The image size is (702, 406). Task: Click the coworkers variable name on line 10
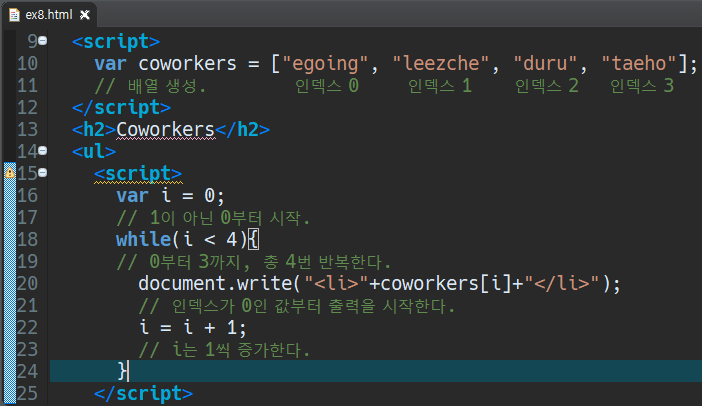(x=187, y=64)
